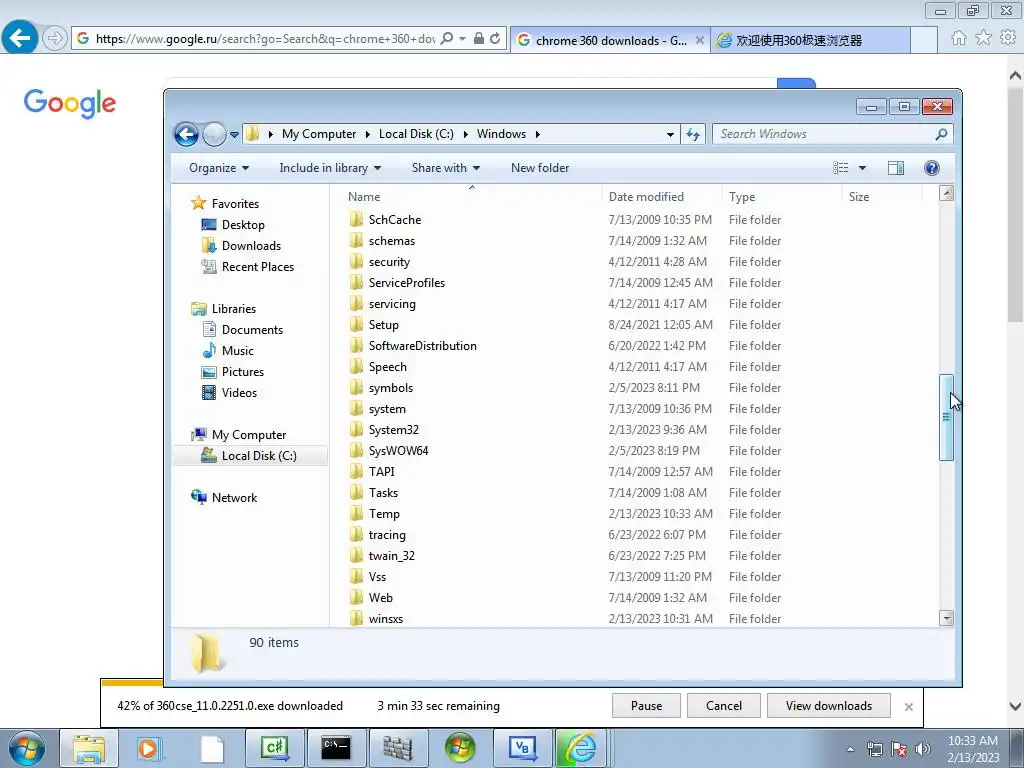1024x768 pixels.
Task: Open the command prompt taskbar icon
Action: click(x=336, y=748)
